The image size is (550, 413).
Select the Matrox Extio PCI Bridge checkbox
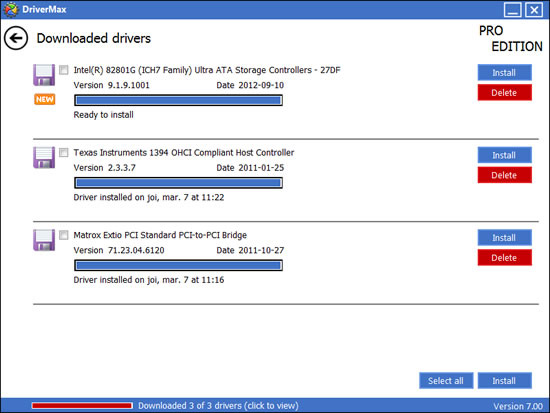click(63, 235)
